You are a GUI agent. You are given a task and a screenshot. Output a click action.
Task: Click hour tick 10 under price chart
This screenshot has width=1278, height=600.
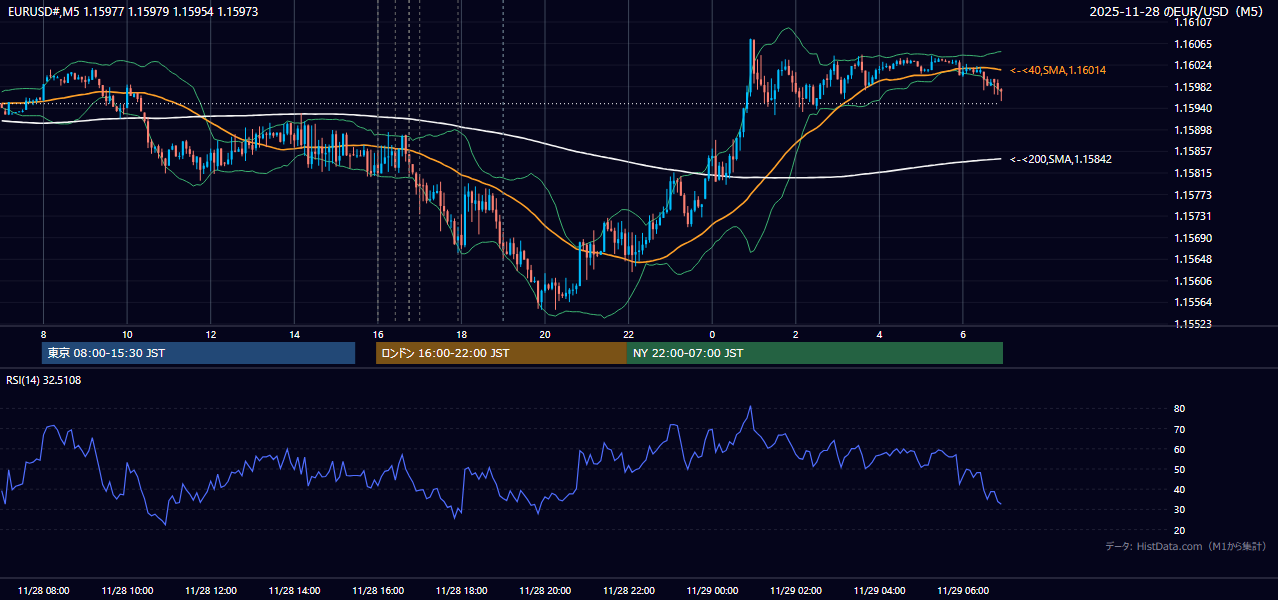[x=127, y=334]
